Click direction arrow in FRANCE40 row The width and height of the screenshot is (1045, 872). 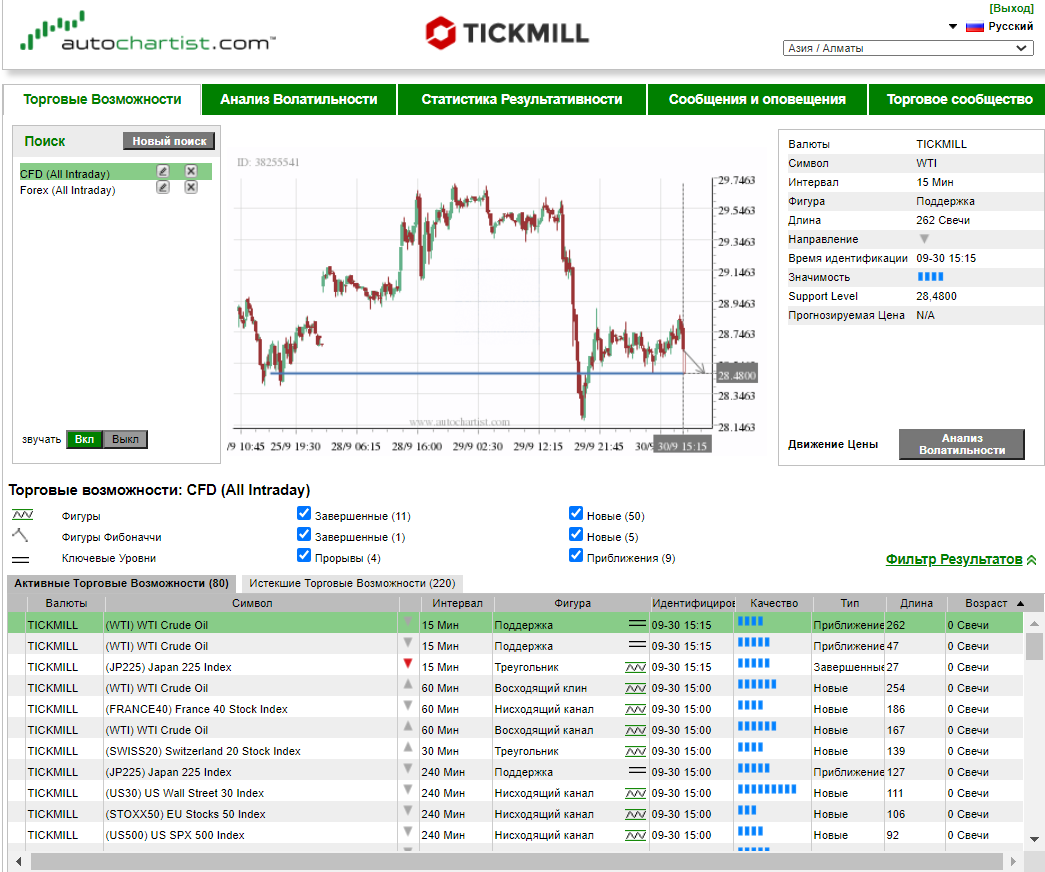[x=408, y=705]
